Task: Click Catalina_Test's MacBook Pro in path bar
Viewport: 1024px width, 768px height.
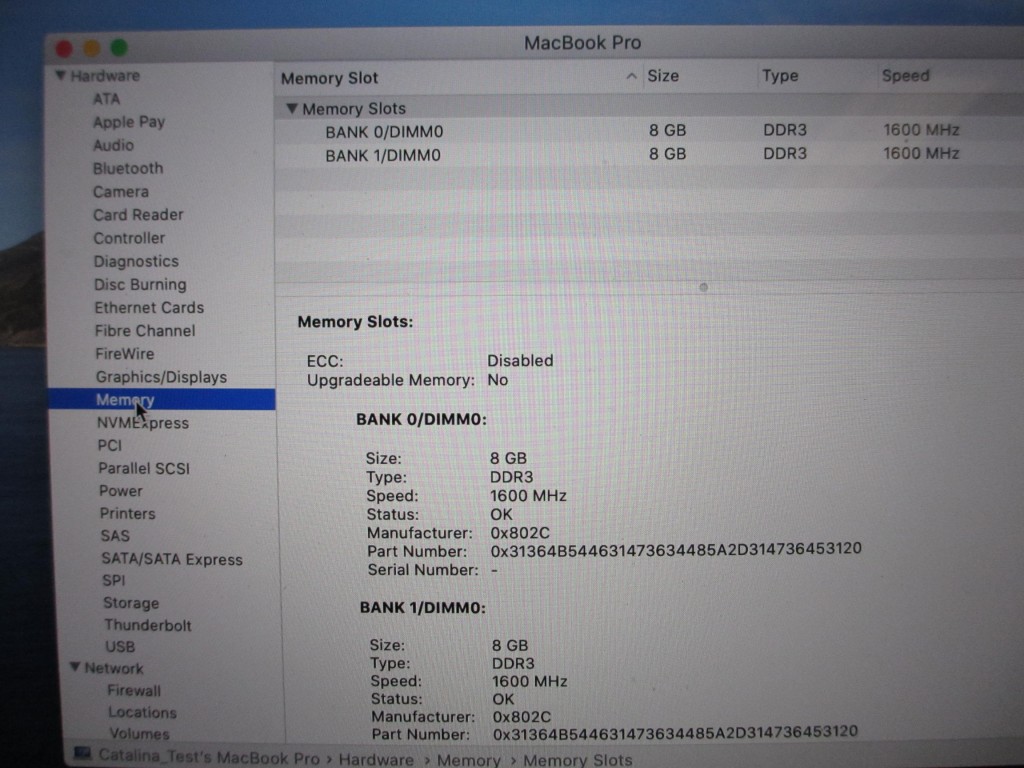Action: [209, 758]
